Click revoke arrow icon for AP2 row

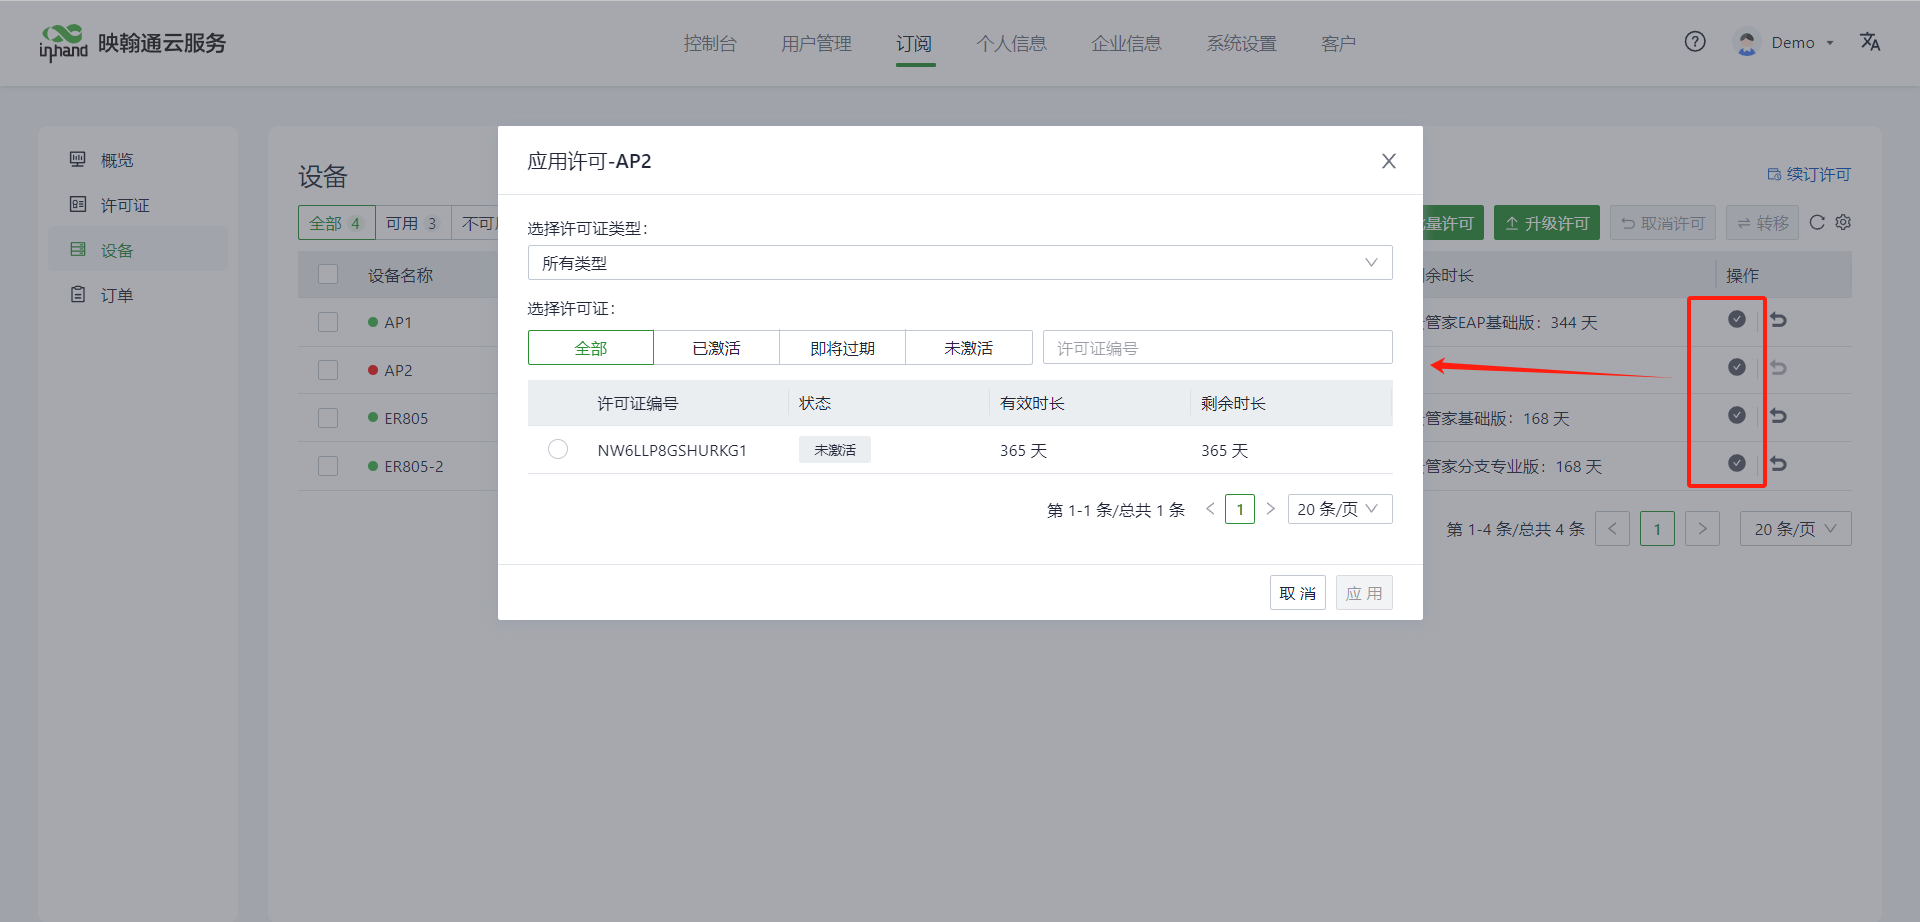click(x=1778, y=368)
